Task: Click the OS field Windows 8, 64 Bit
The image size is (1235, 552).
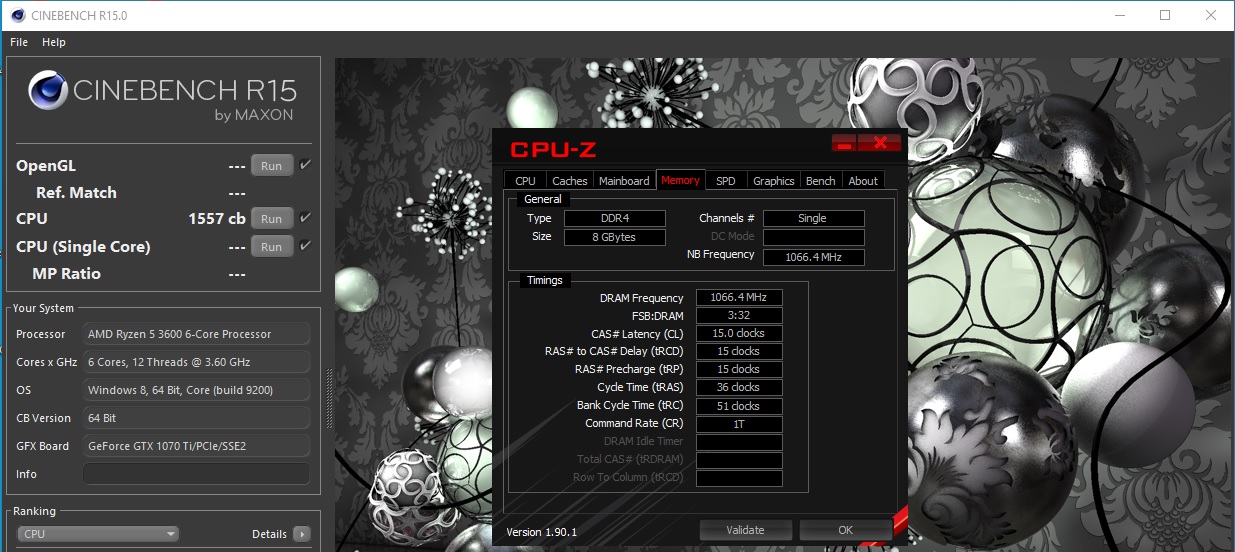Action: [x=196, y=390]
